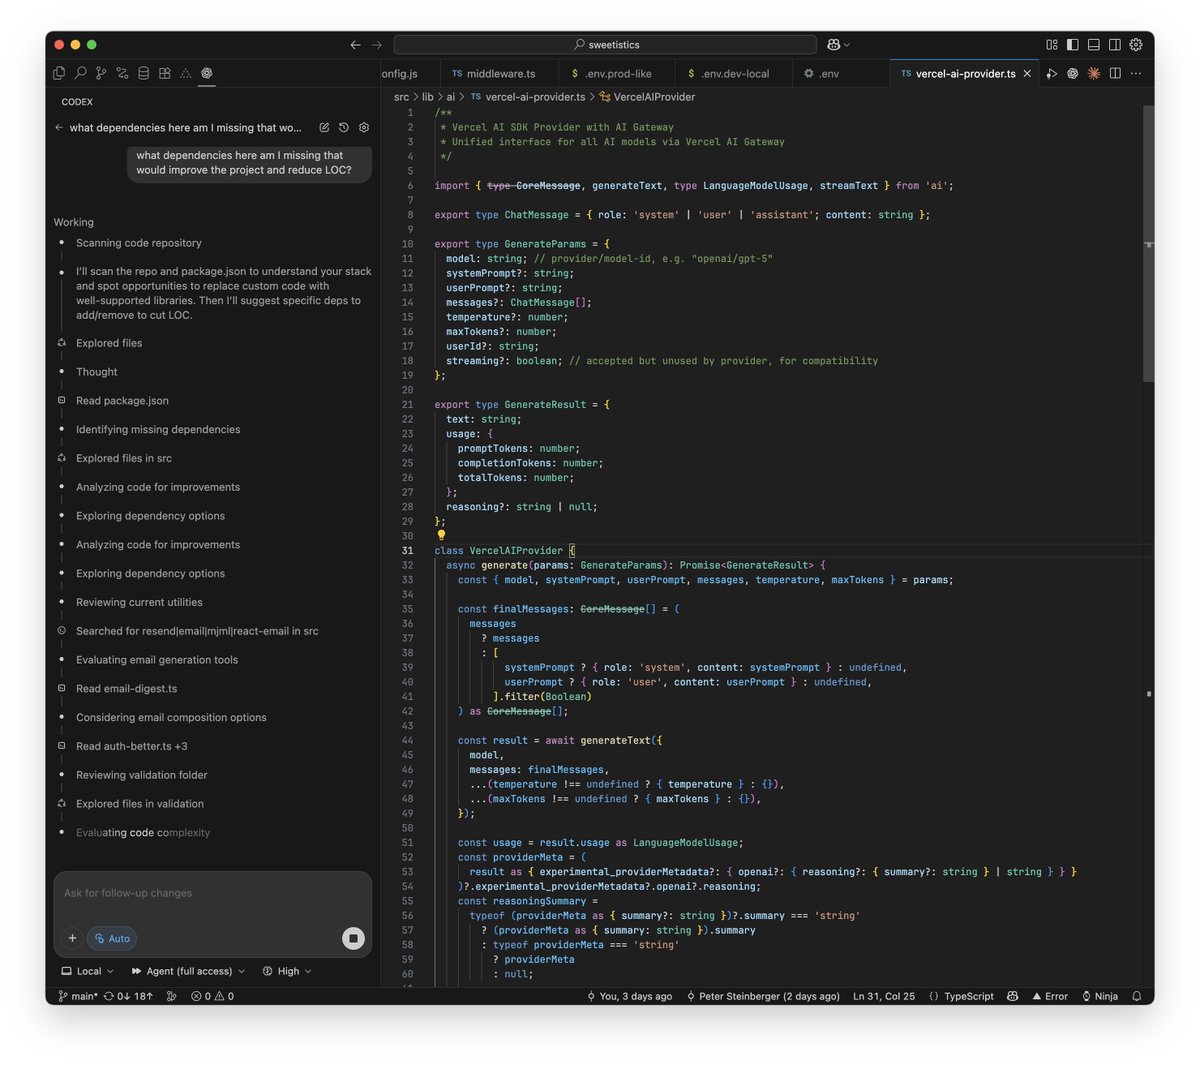Open Copilot status icon in status bar
The image size is (1200, 1065).
pyautogui.click(x=1013, y=996)
